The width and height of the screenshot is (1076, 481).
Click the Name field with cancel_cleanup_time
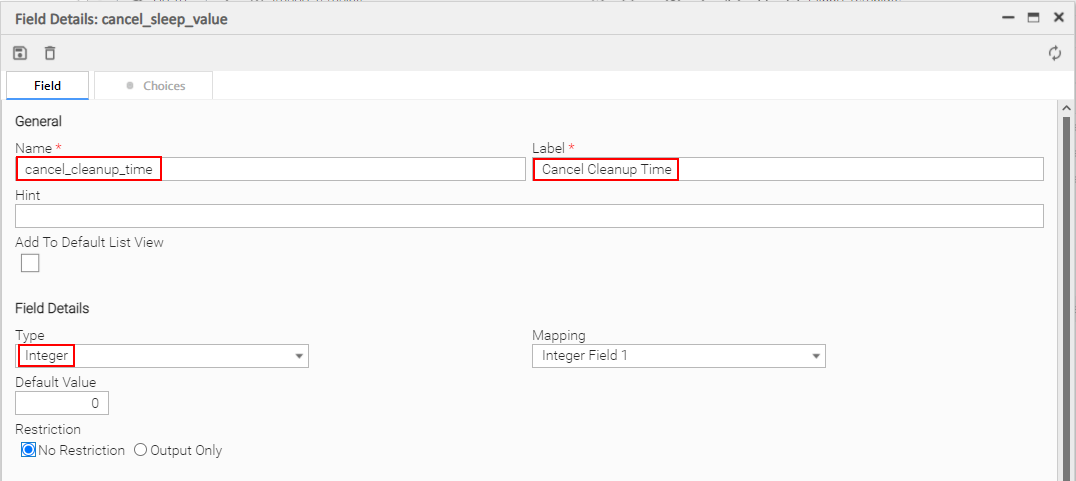(x=270, y=169)
